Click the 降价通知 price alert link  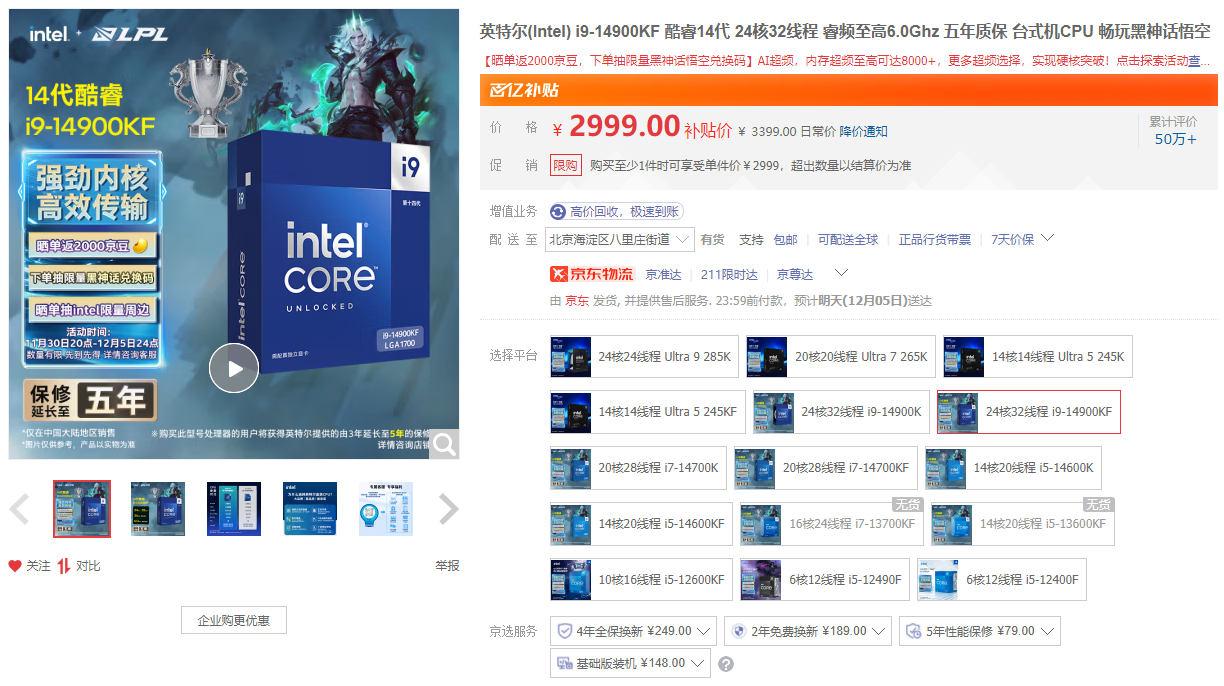tap(863, 132)
